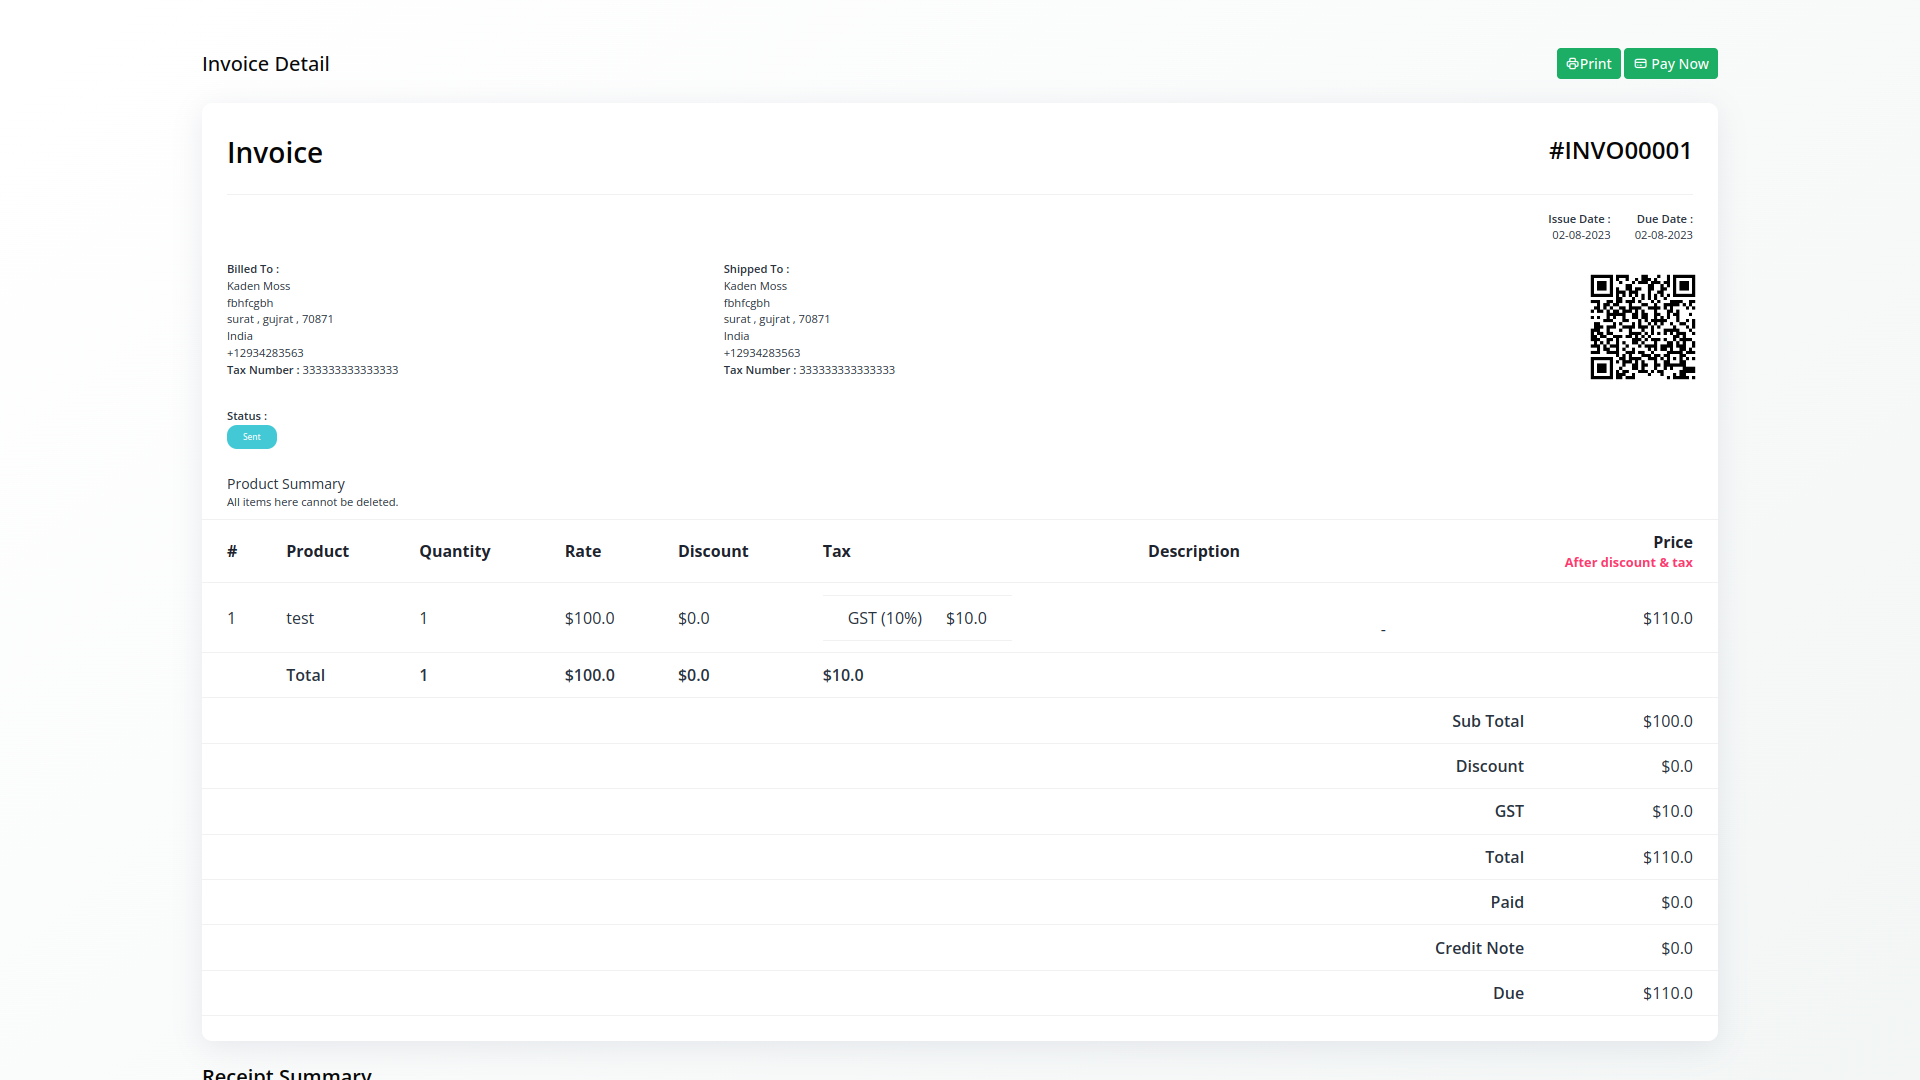Viewport: 1920px width, 1080px height.
Task: Click the Sub Total amount $100.0
Action: click(1667, 721)
